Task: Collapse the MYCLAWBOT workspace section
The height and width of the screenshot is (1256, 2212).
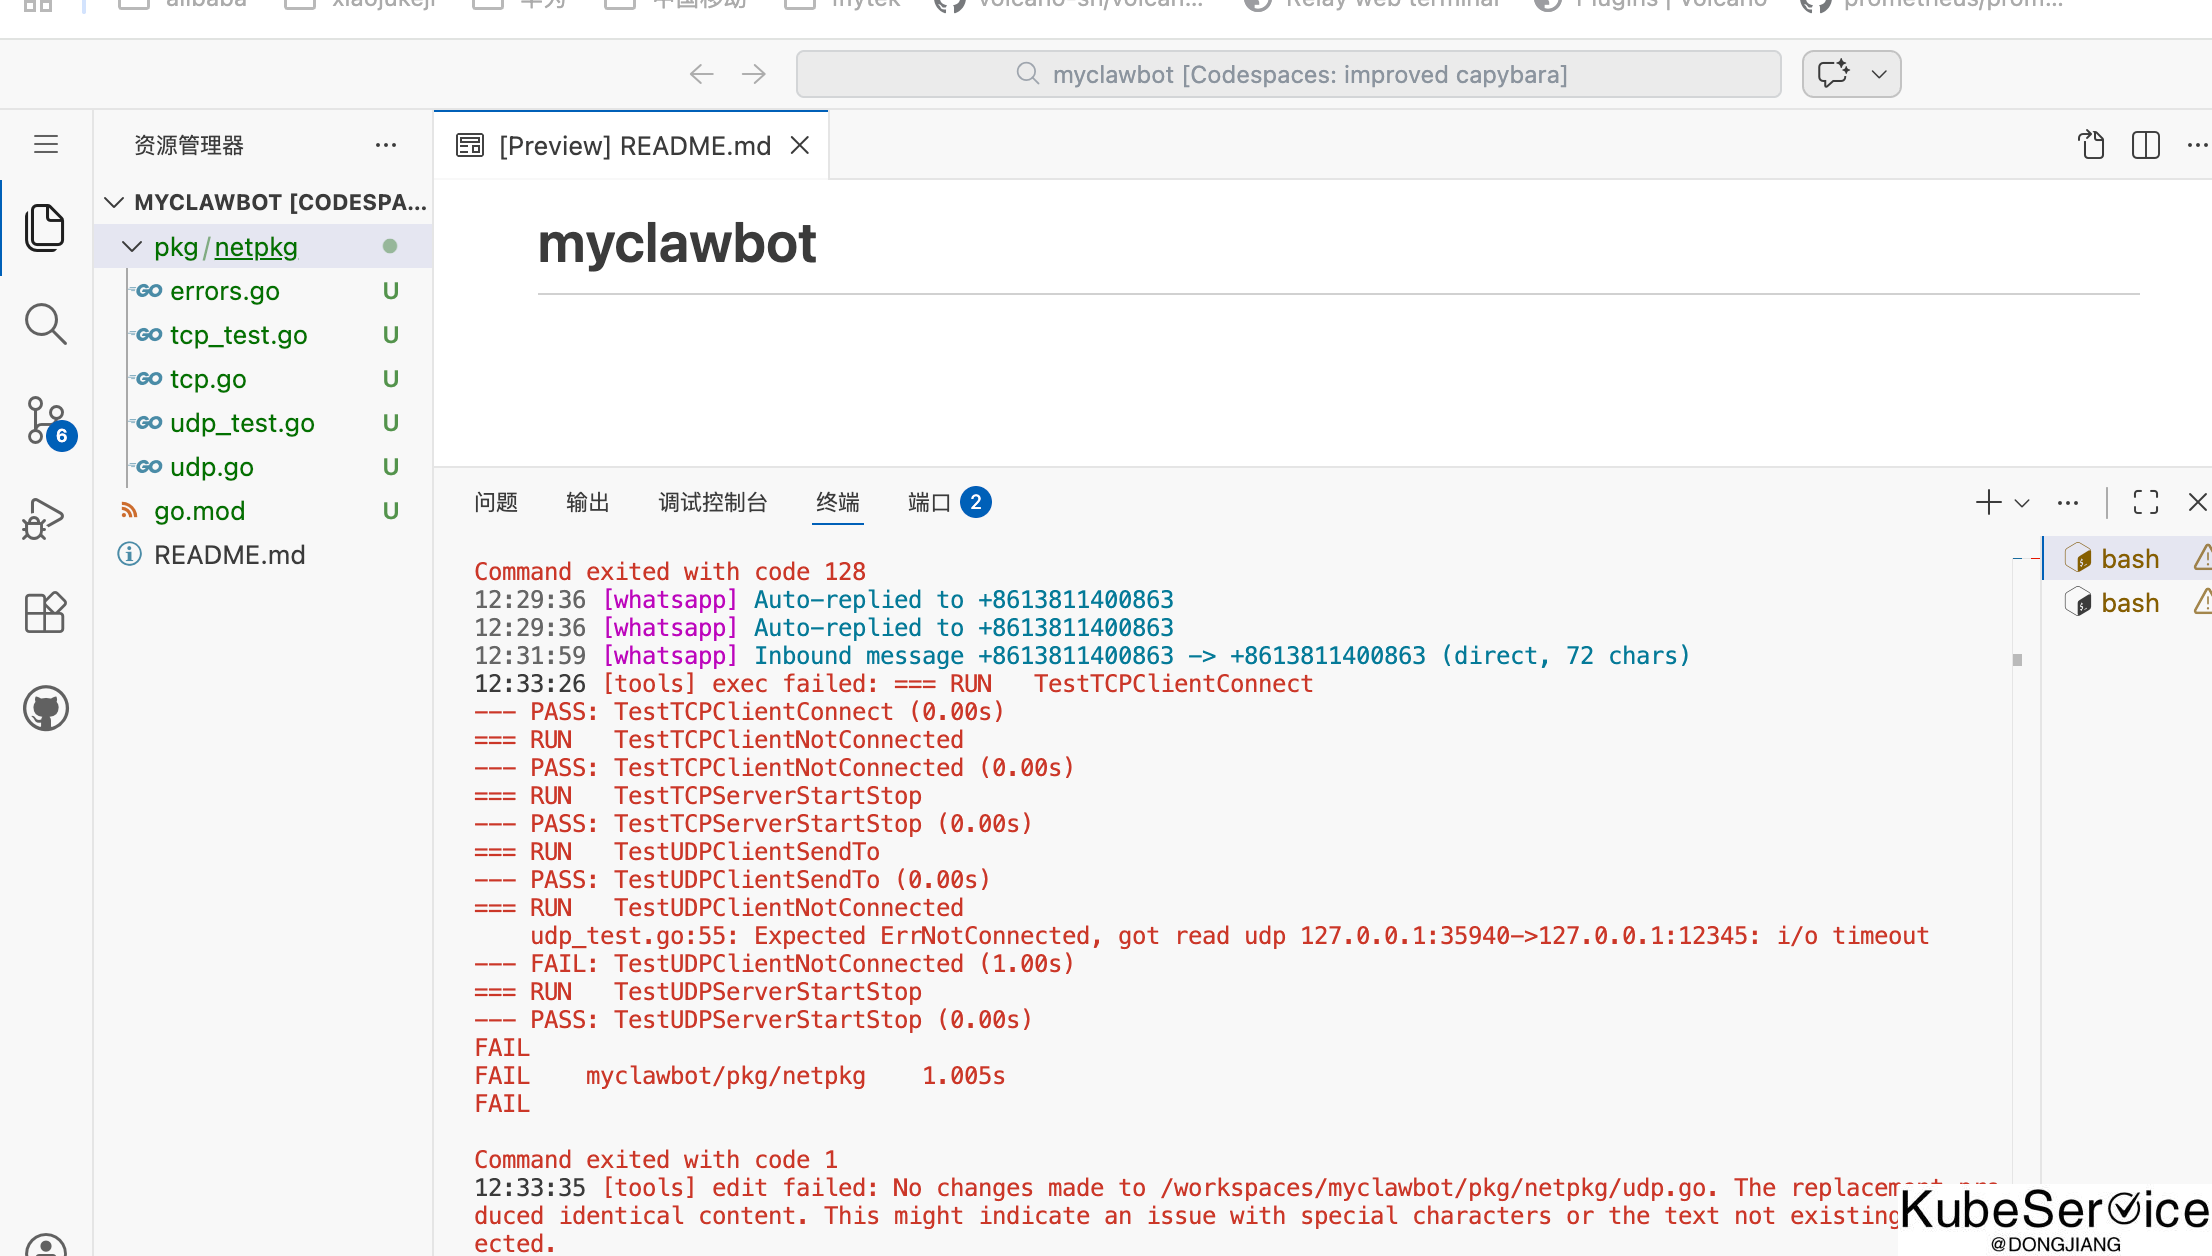Action: tap(114, 203)
